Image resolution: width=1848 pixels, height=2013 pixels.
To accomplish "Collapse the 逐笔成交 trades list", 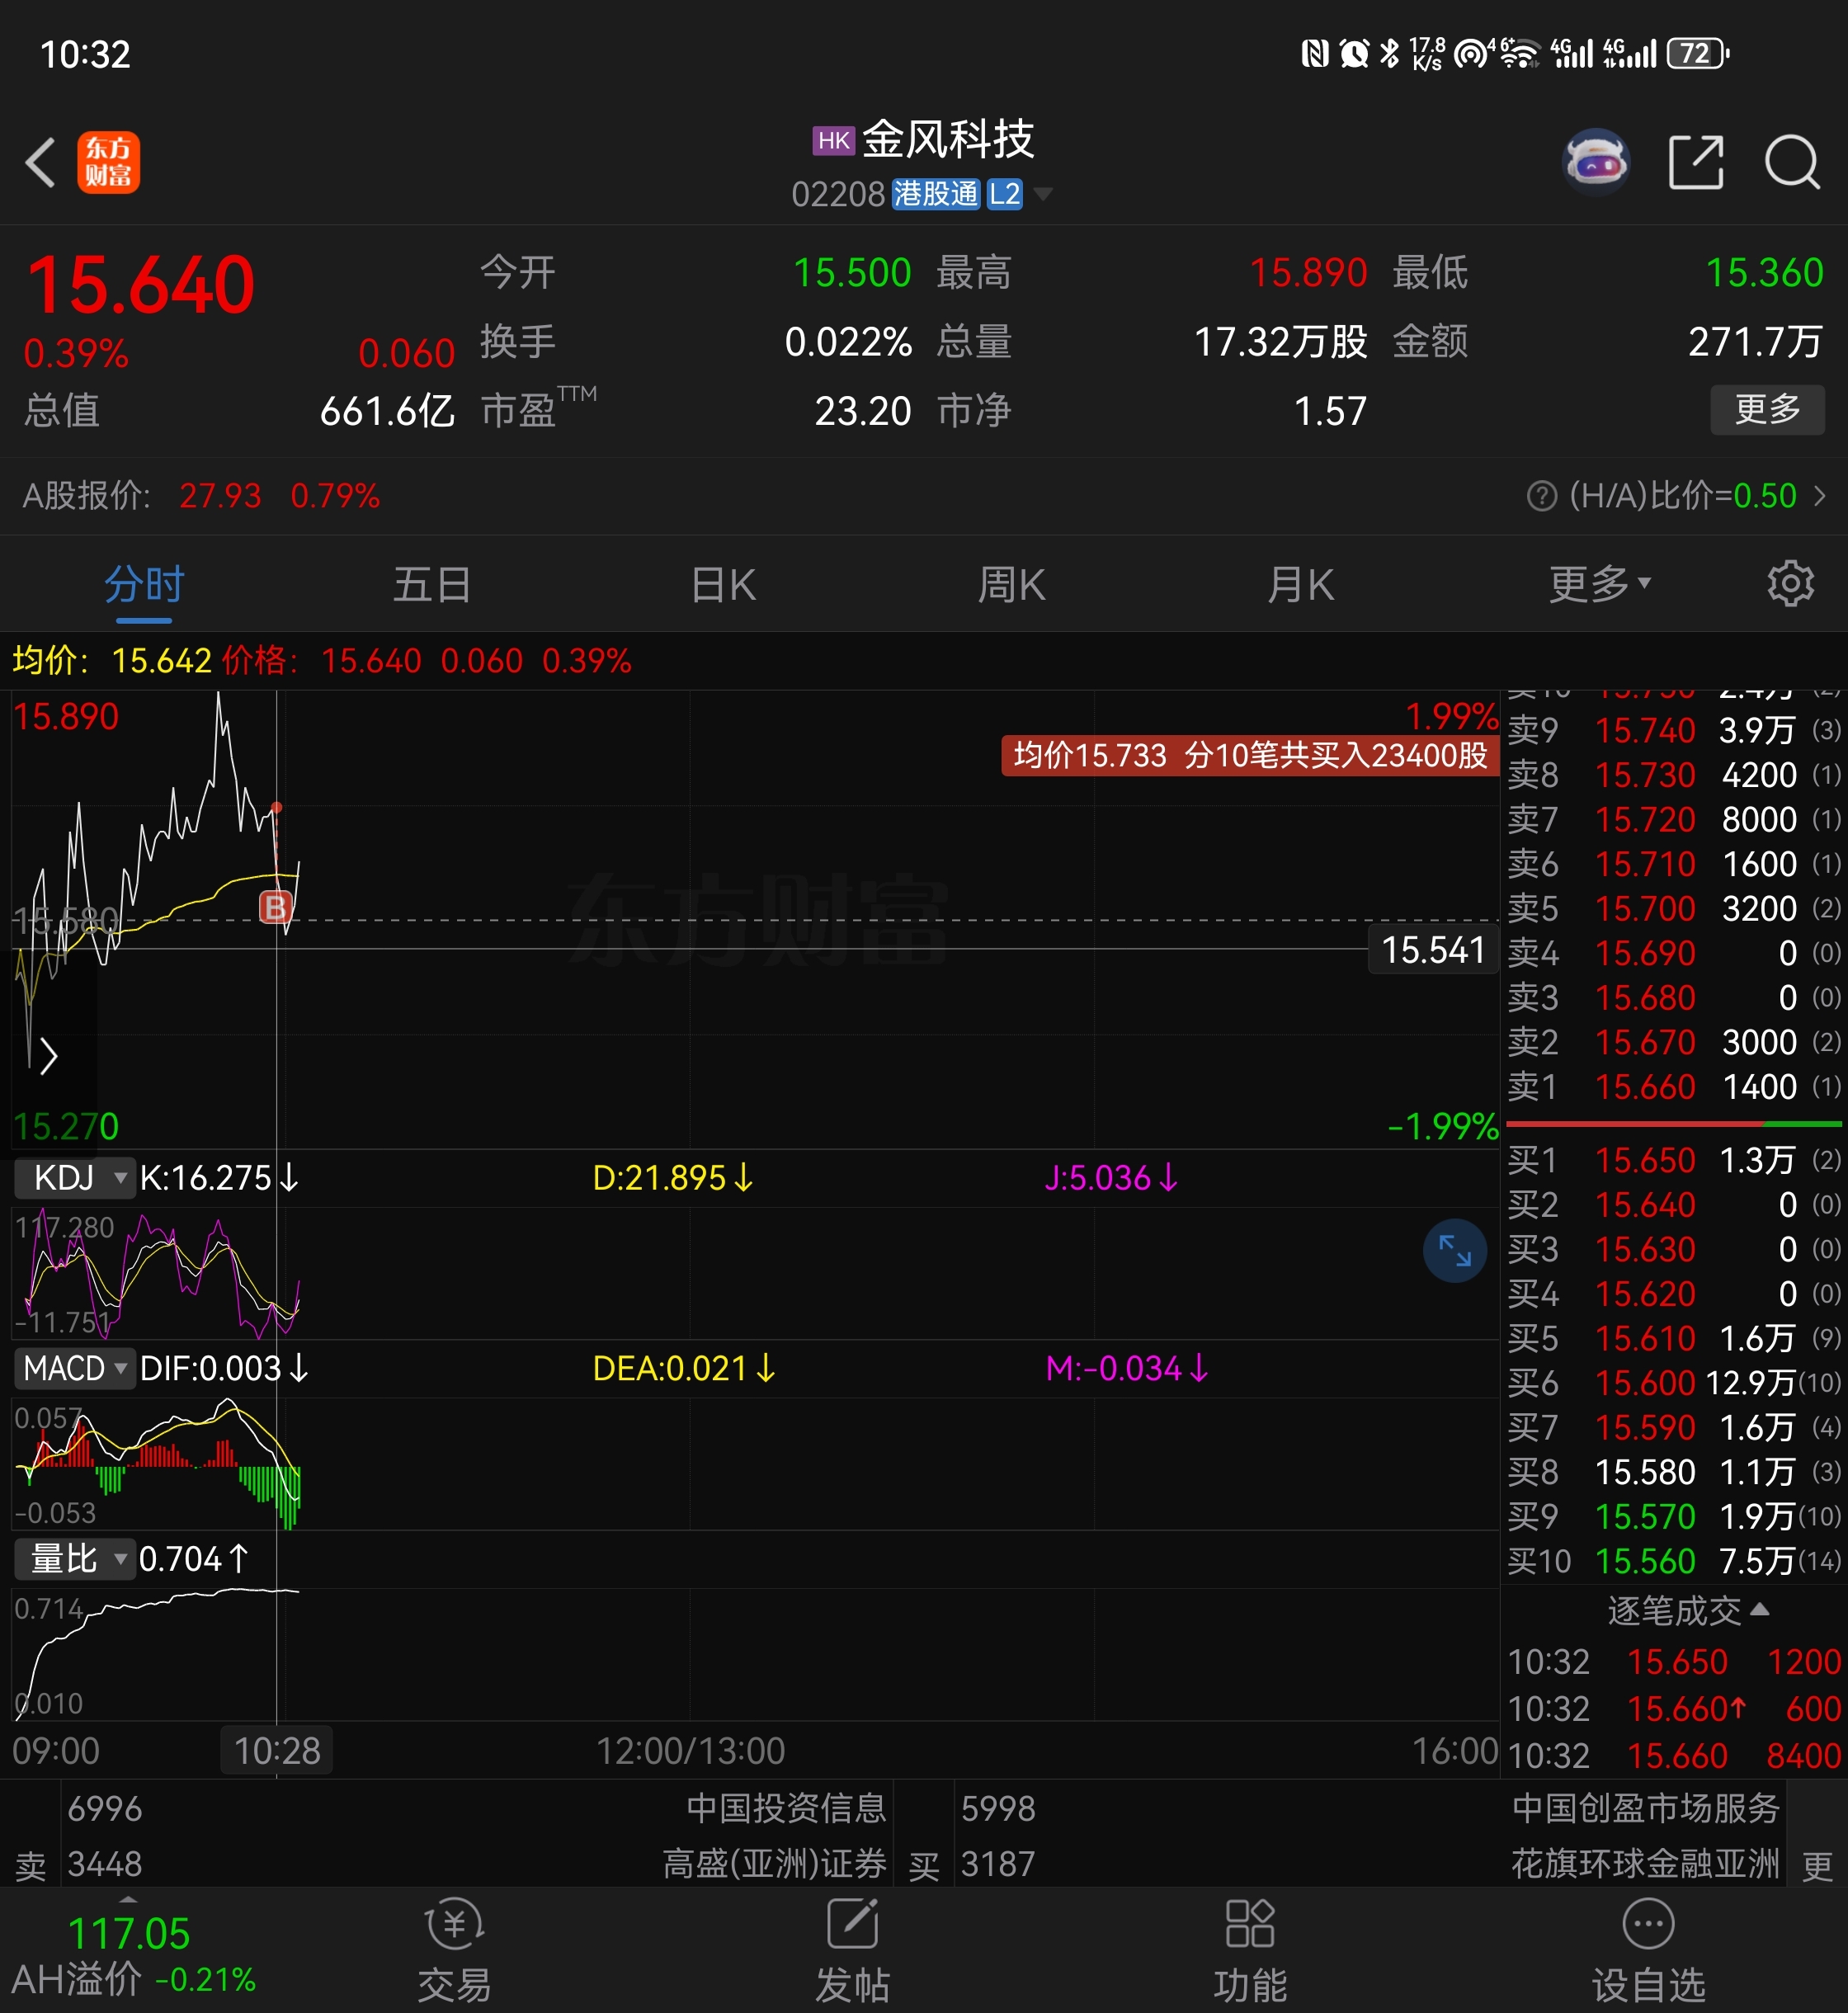I will (1688, 1610).
